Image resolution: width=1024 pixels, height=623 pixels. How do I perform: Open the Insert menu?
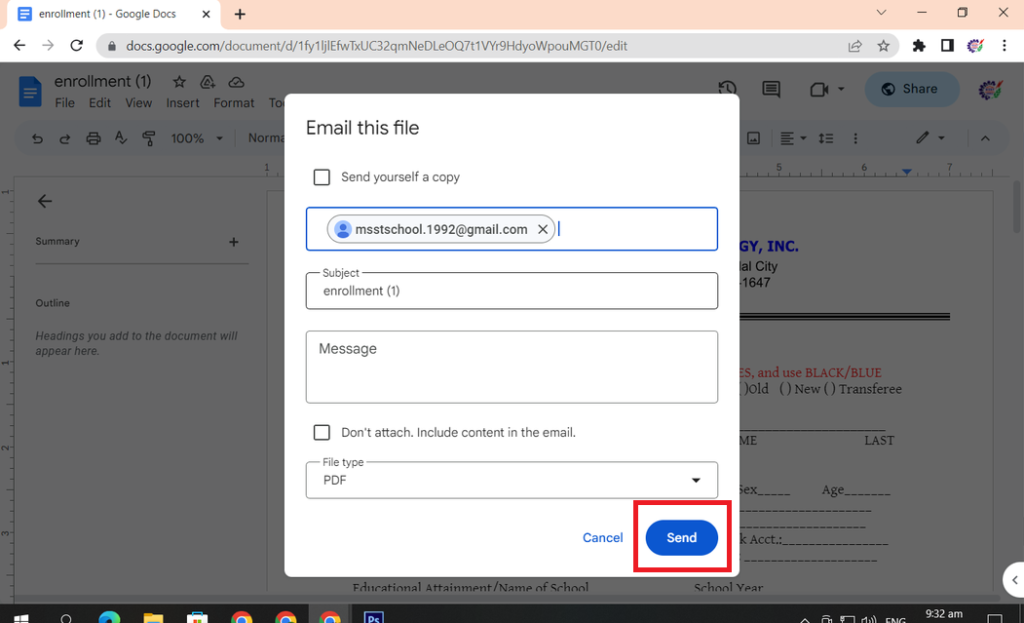[x=183, y=103]
